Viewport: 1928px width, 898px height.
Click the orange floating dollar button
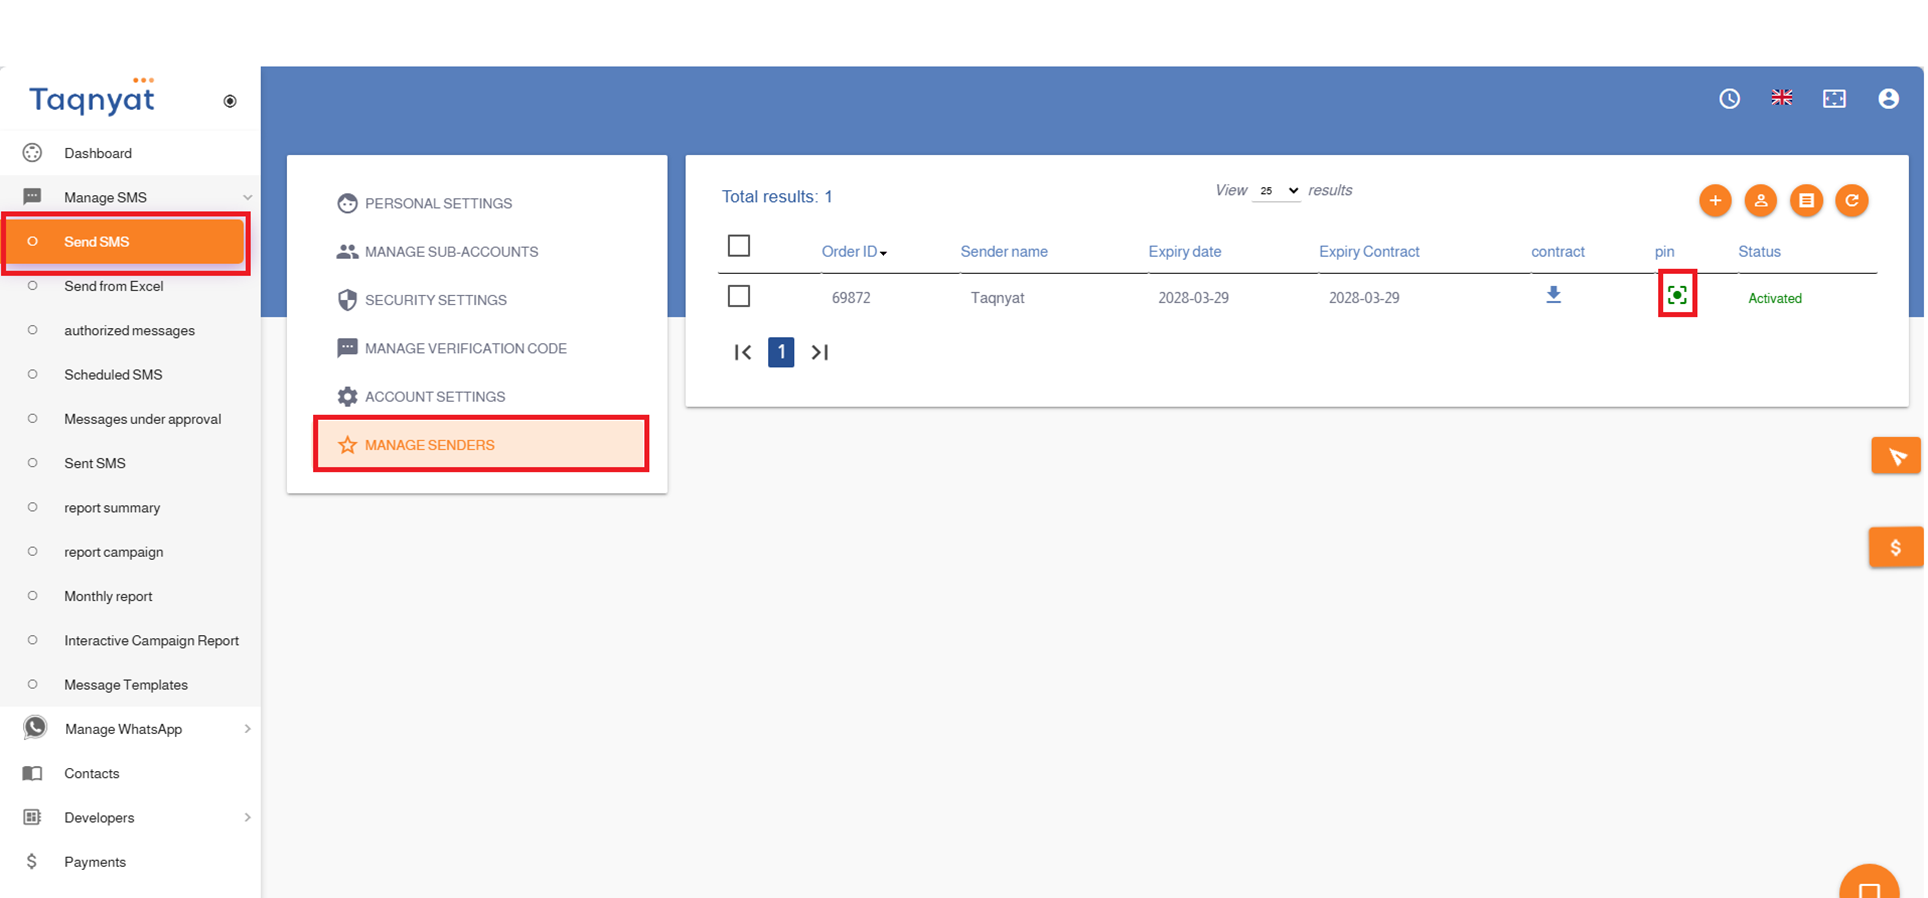click(1896, 548)
